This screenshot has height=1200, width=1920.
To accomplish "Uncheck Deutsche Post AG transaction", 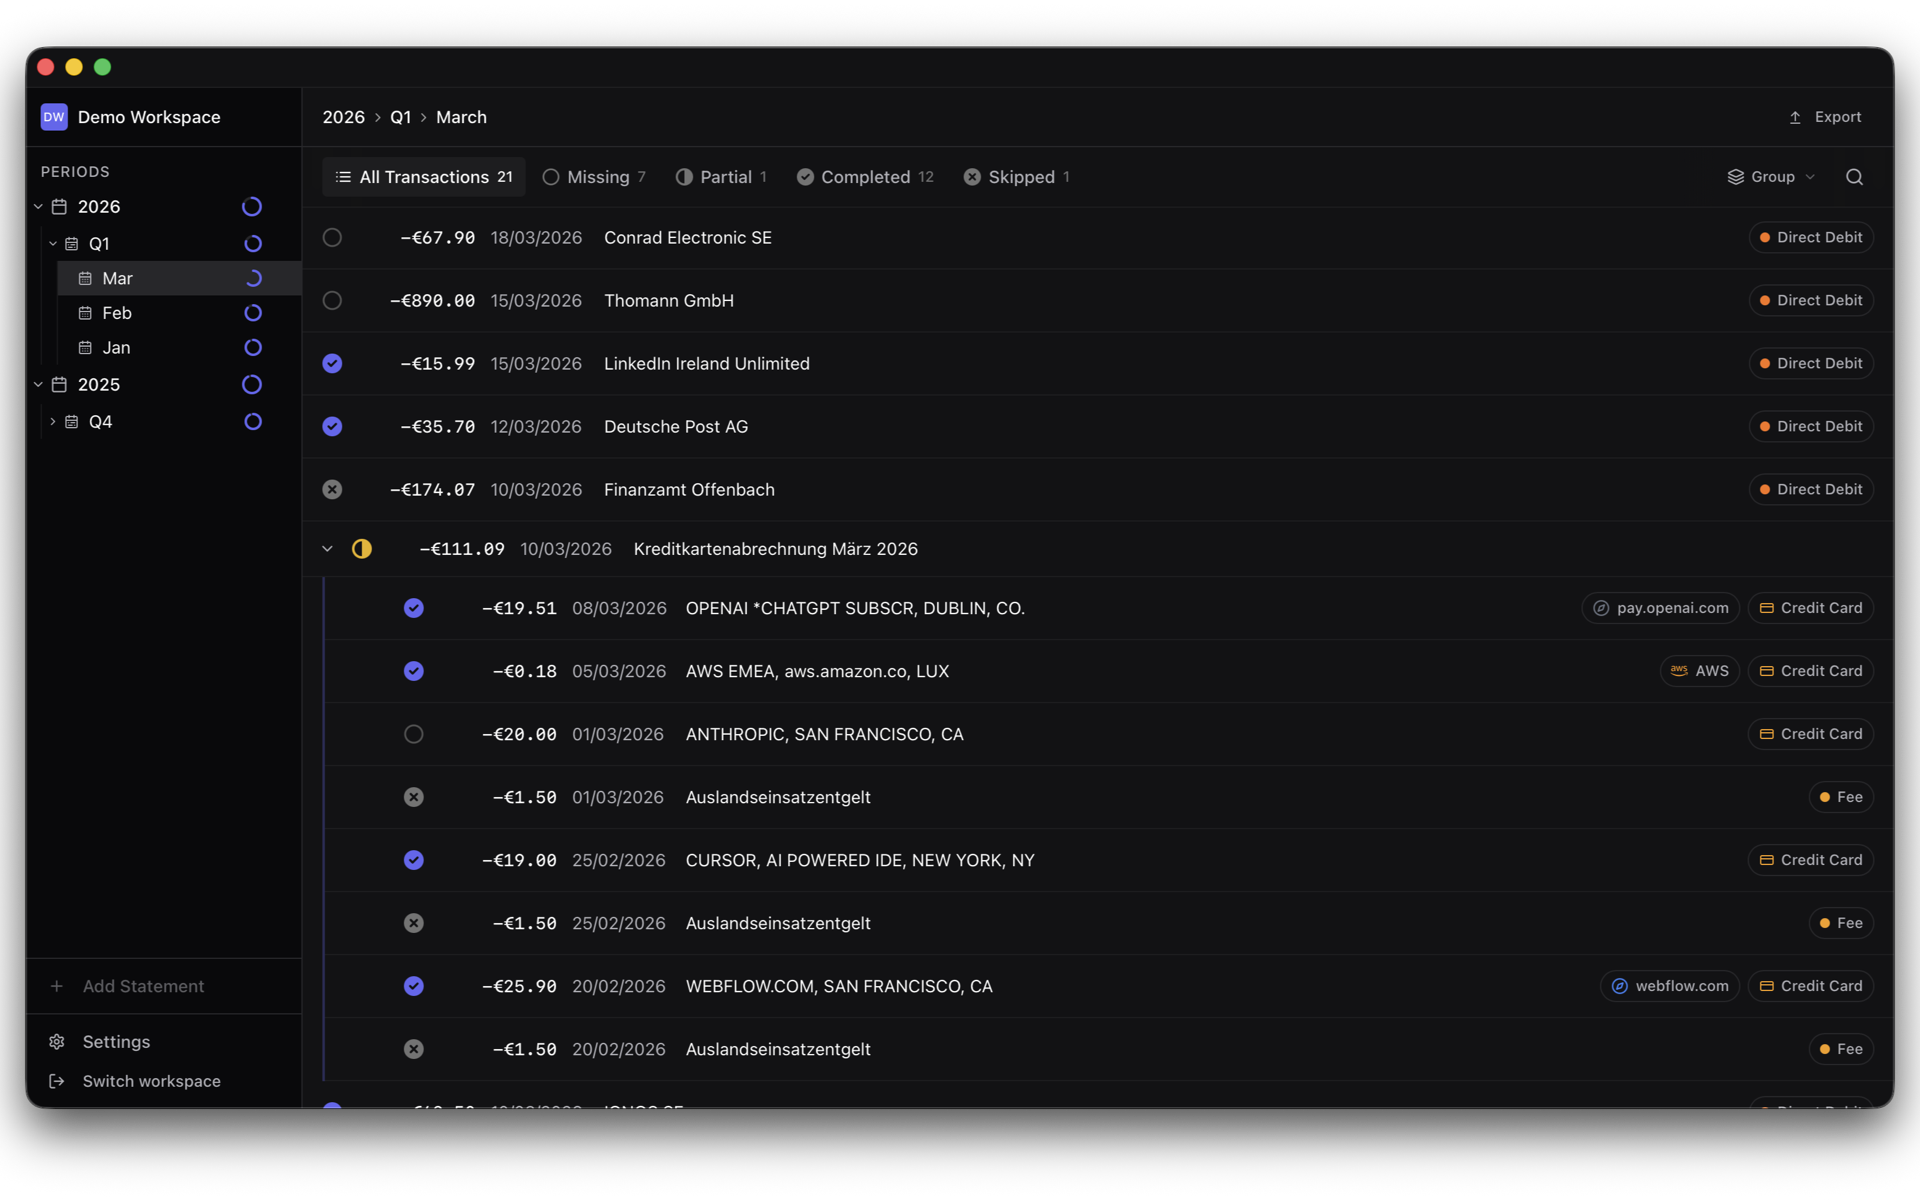I will pos(332,427).
